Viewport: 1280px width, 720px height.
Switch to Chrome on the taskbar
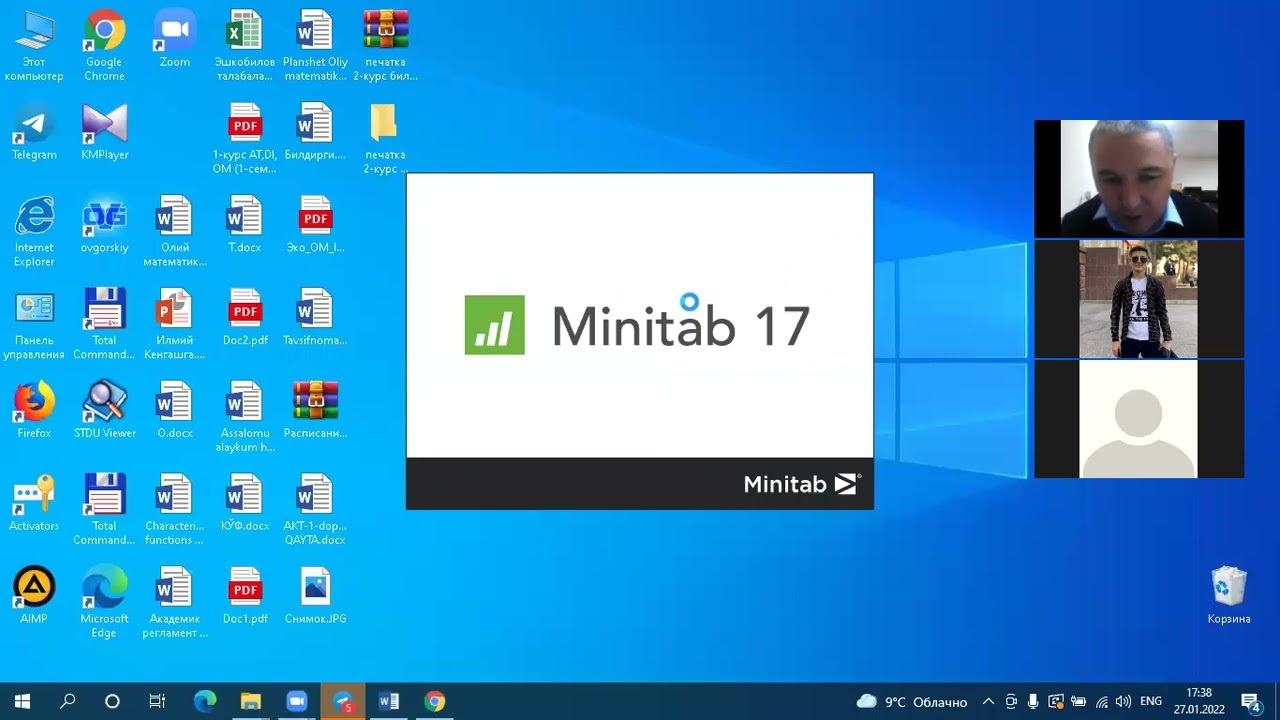point(435,701)
